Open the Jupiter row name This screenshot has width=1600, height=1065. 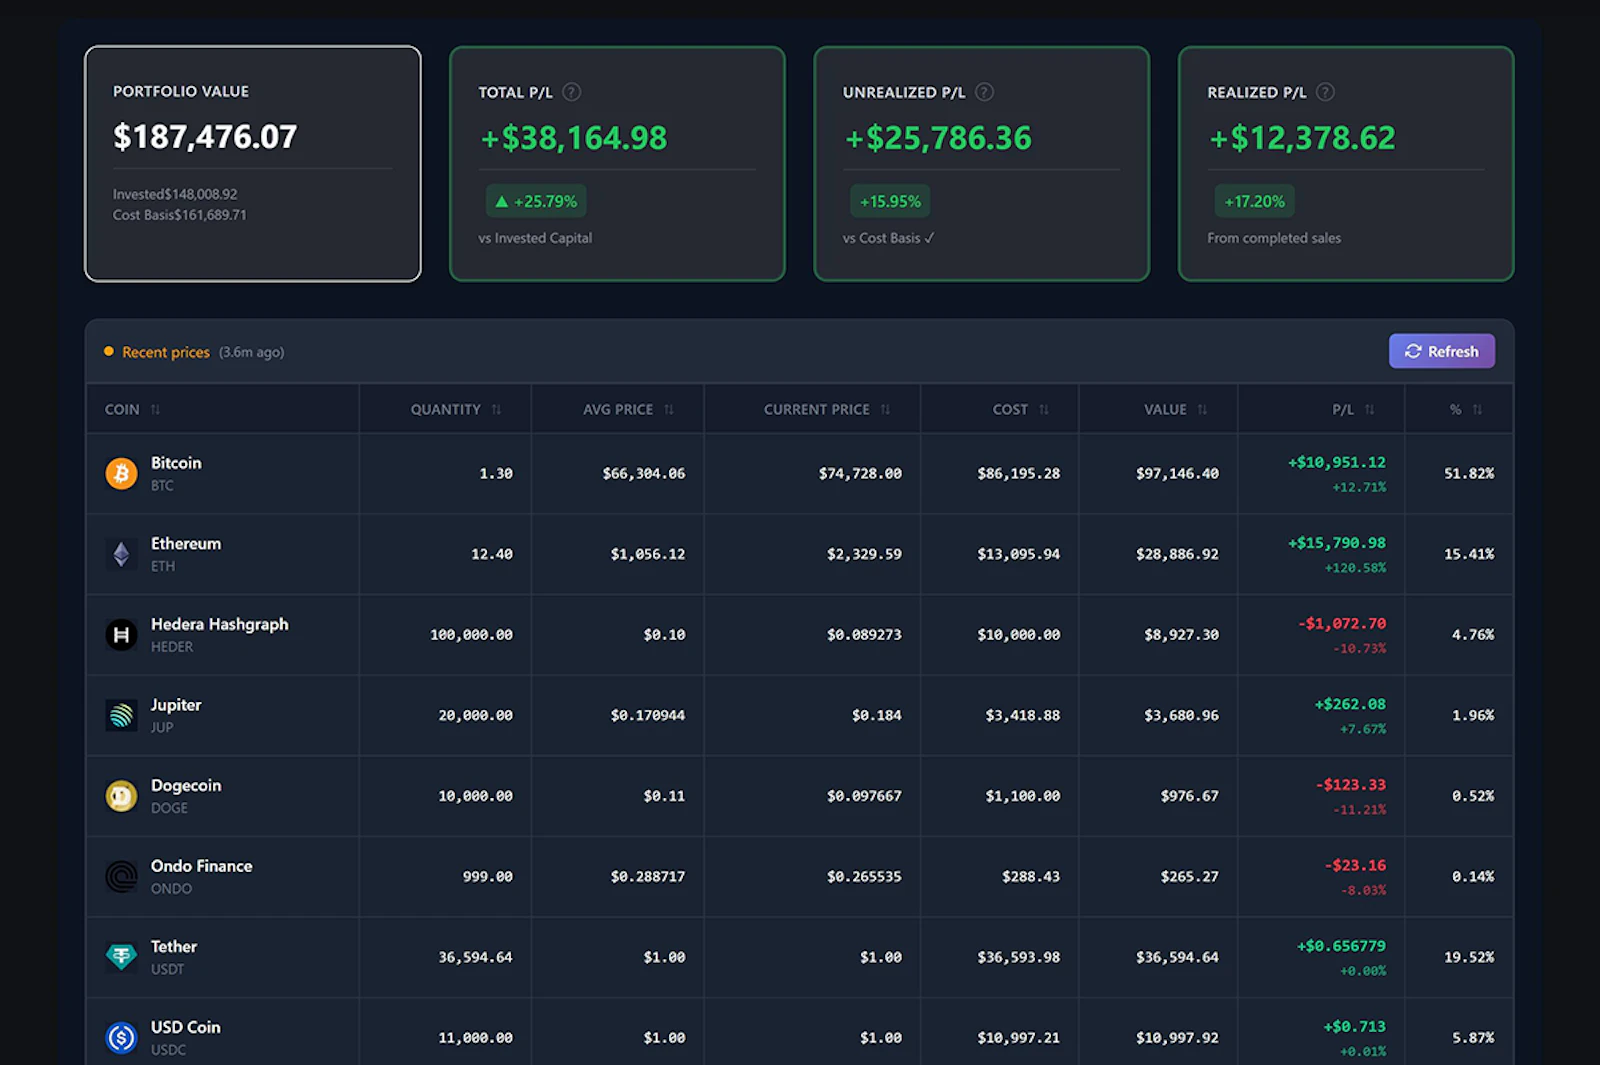point(176,705)
